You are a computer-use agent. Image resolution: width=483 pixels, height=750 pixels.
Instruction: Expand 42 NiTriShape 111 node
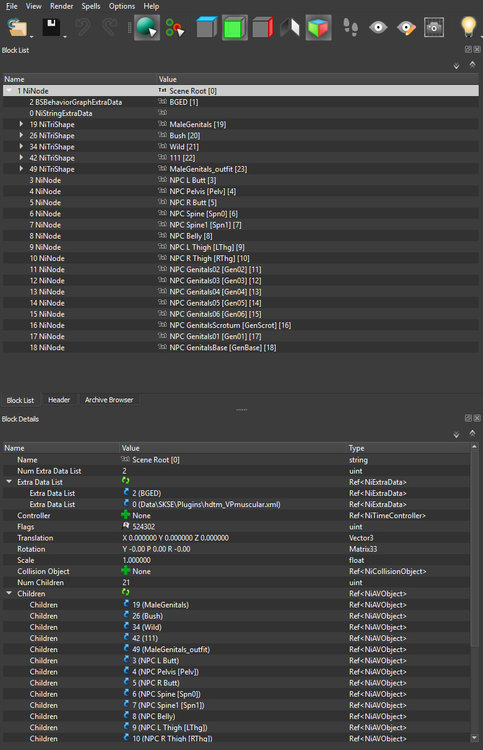tap(21, 157)
